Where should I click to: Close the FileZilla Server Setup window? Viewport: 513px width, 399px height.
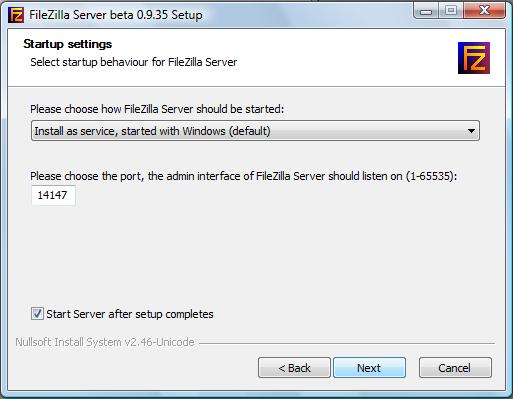click(x=484, y=11)
